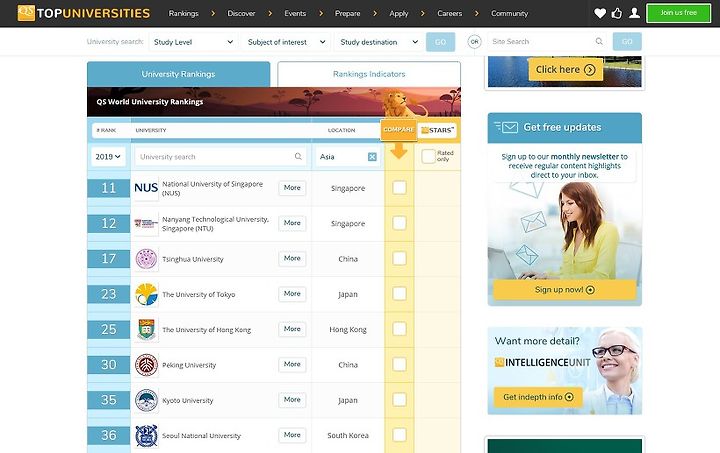Image resolution: width=720 pixels, height=453 pixels.
Task: Switch to Rankings Indicators tab
Action: pyautogui.click(x=369, y=74)
